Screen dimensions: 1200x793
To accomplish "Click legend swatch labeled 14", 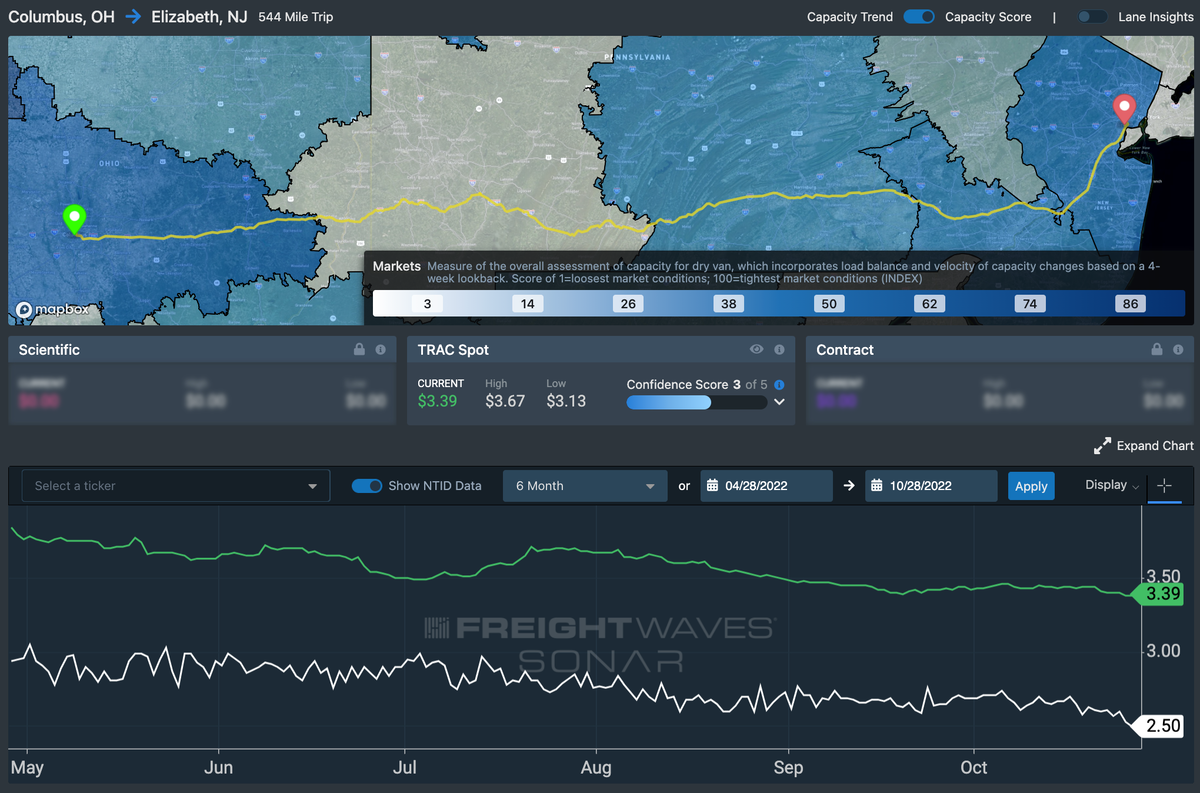I will [527, 304].
